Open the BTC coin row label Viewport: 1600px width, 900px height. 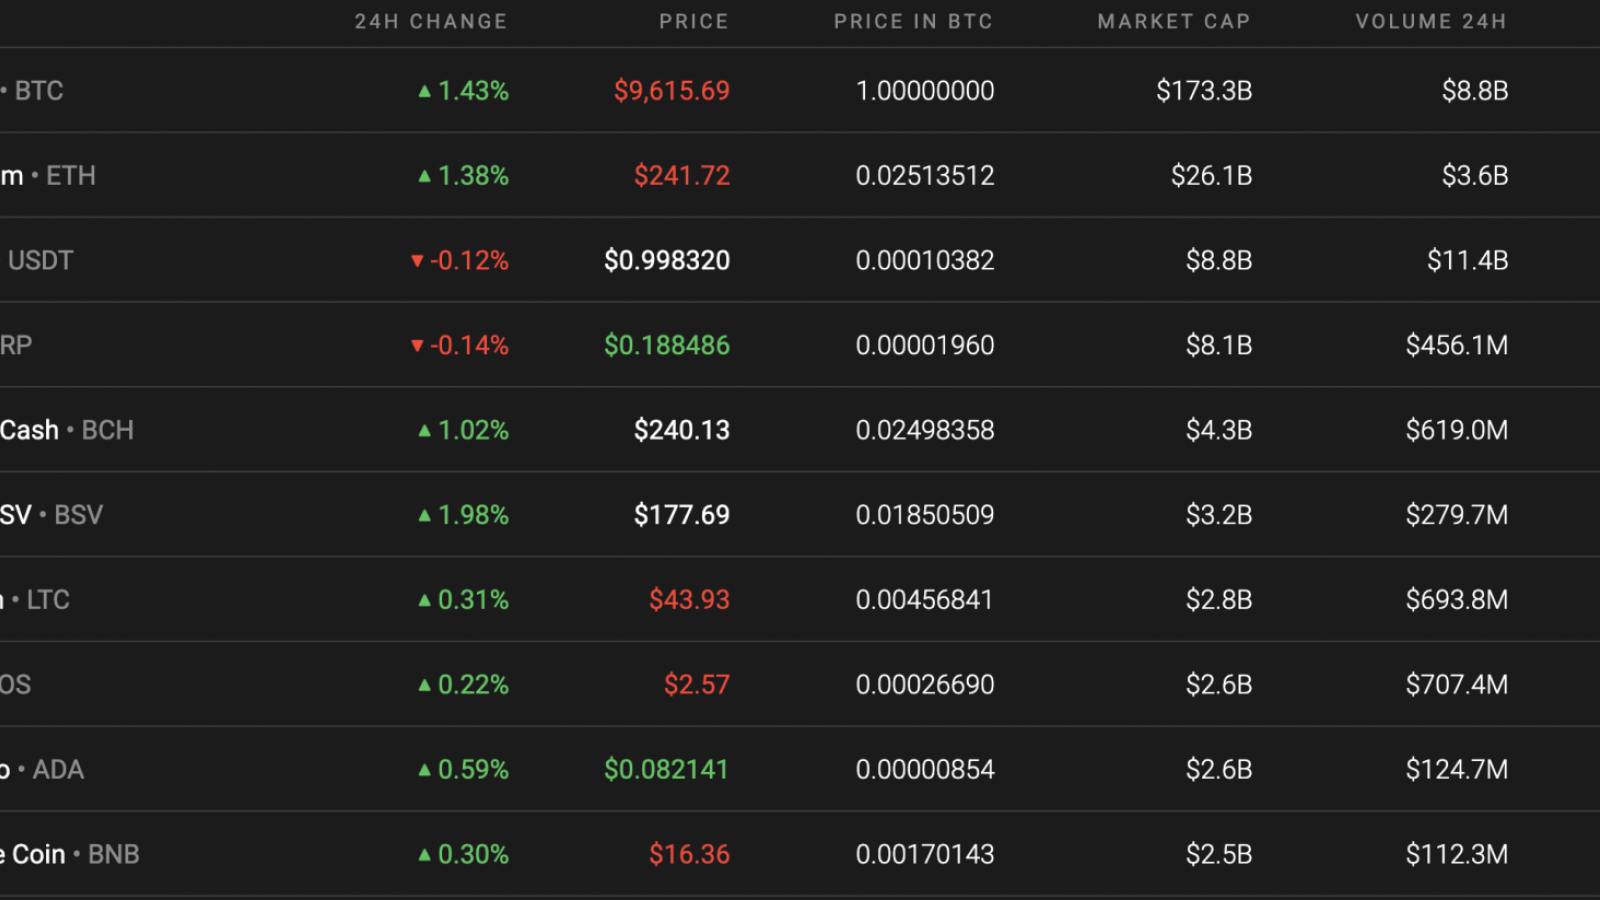point(39,91)
